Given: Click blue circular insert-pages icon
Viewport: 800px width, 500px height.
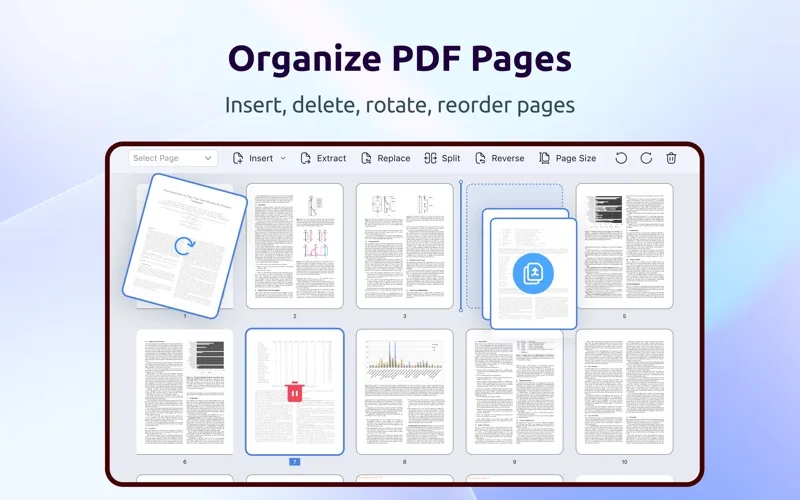Looking at the screenshot, I should (x=533, y=273).
